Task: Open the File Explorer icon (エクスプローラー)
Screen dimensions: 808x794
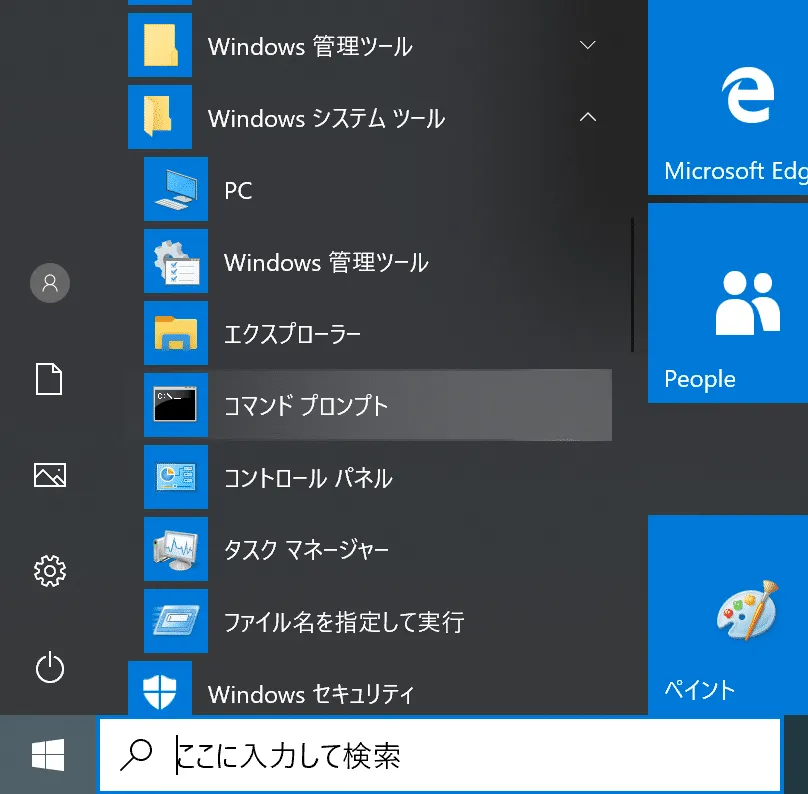Action: point(176,333)
